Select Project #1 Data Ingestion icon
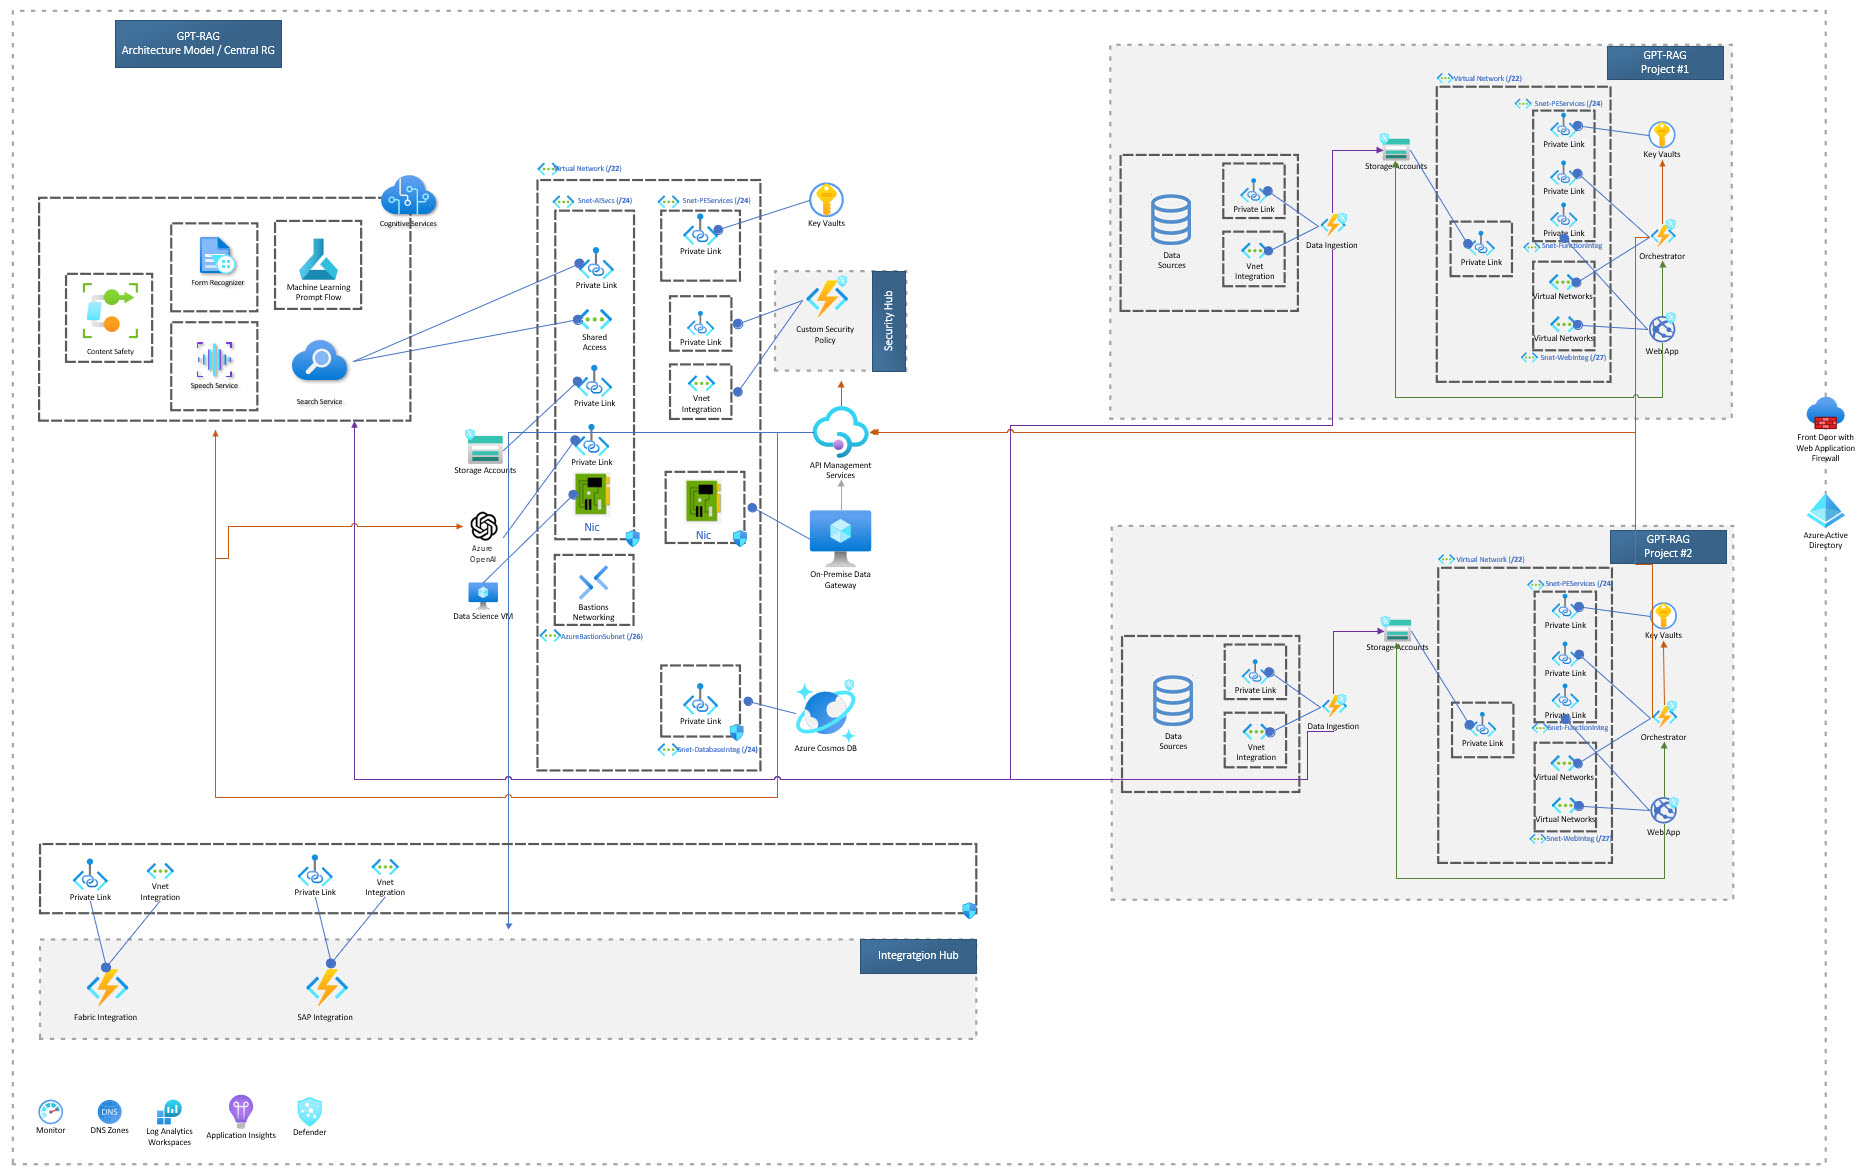1862x1176 pixels. [x=1334, y=224]
